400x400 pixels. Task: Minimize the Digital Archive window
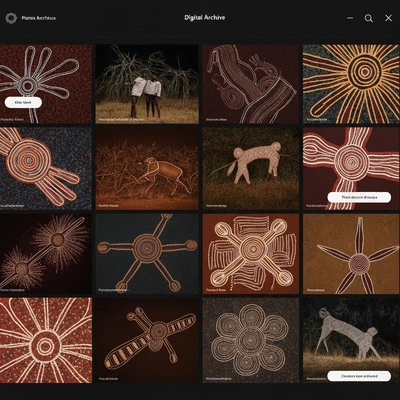[350, 18]
